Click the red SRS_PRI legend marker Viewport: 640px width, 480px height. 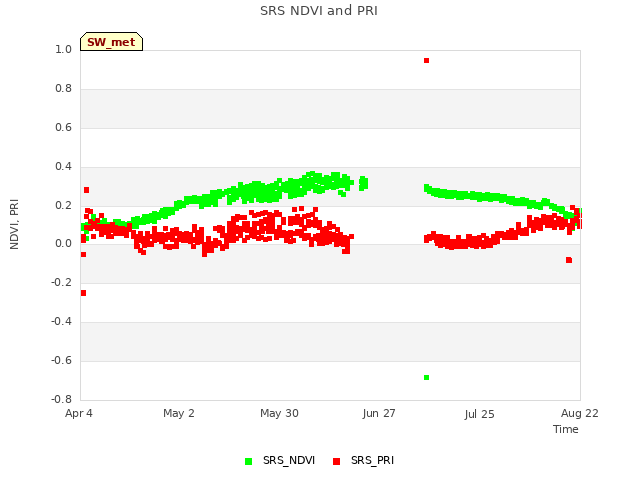[336, 462]
